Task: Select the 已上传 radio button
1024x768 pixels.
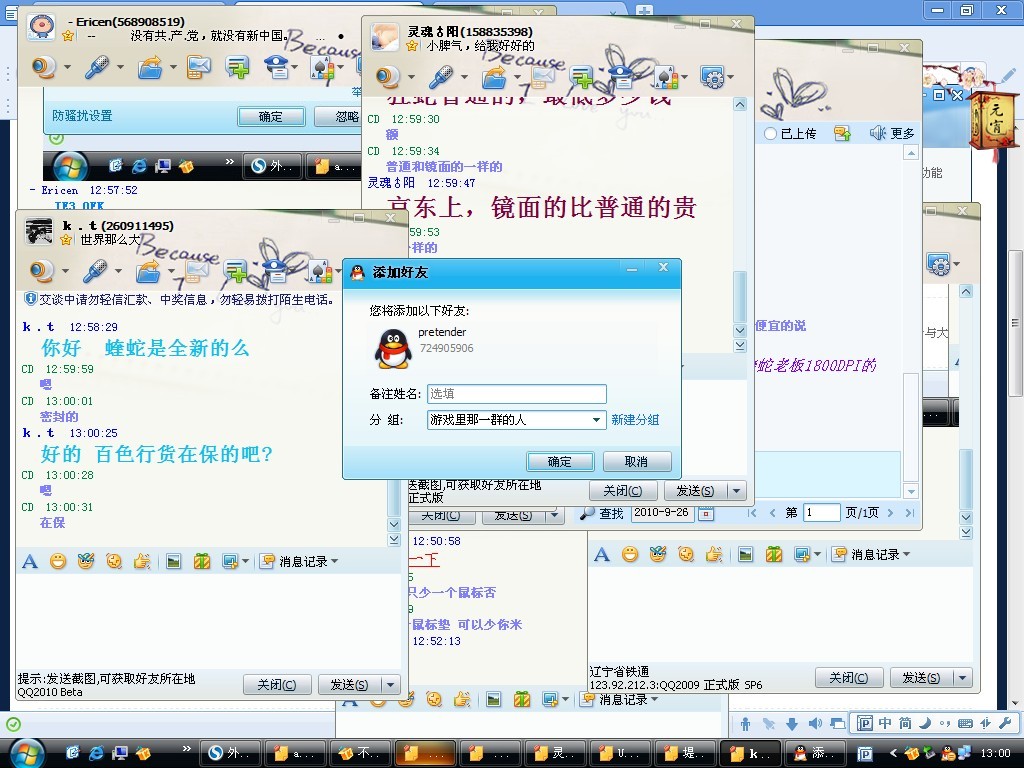Action: pos(770,134)
